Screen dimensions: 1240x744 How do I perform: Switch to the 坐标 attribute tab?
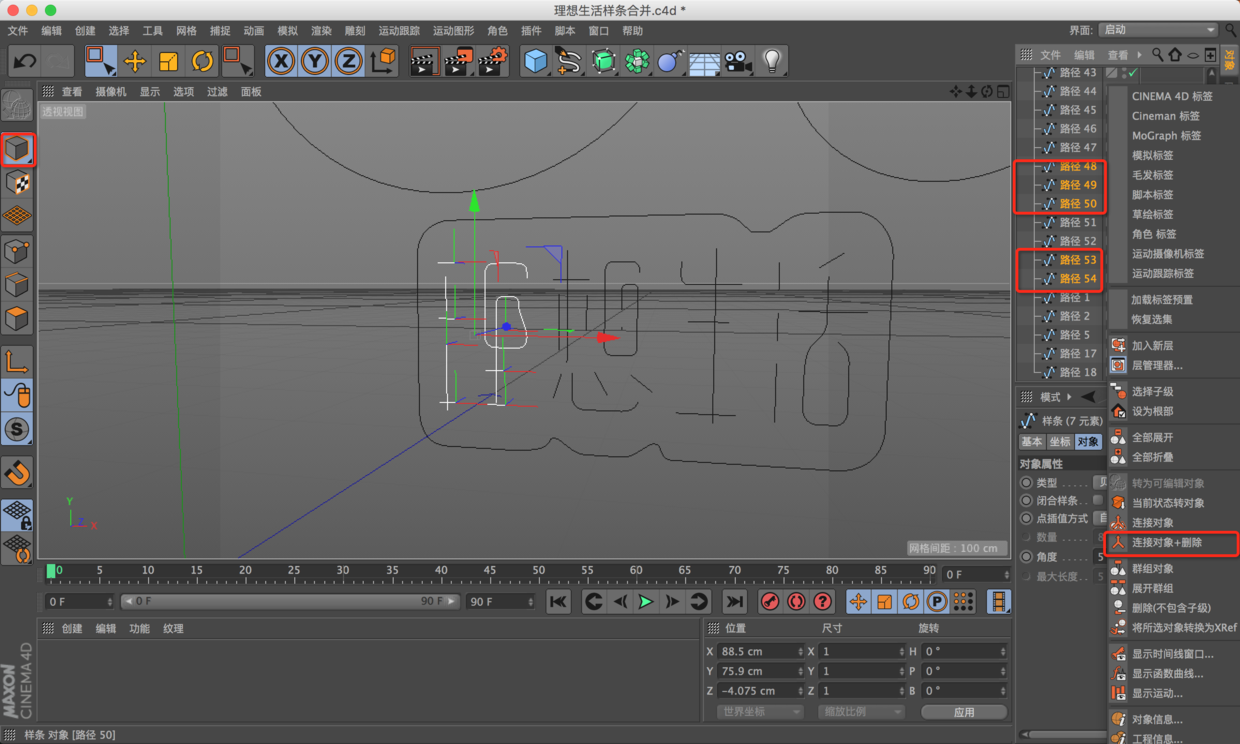coord(1059,442)
